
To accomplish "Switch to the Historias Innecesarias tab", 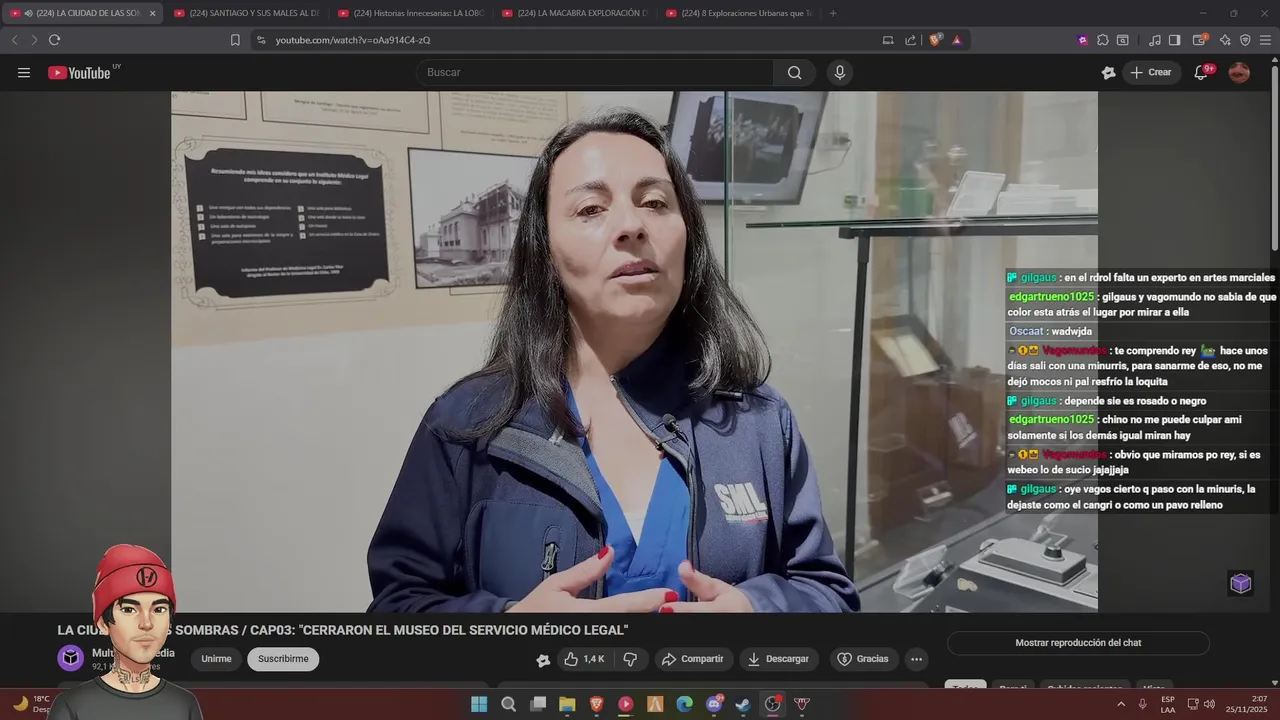I will [410, 13].
